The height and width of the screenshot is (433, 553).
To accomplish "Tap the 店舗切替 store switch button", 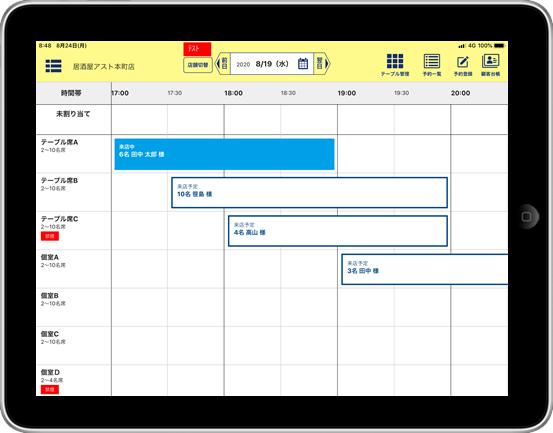I will (x=198, y=65).
